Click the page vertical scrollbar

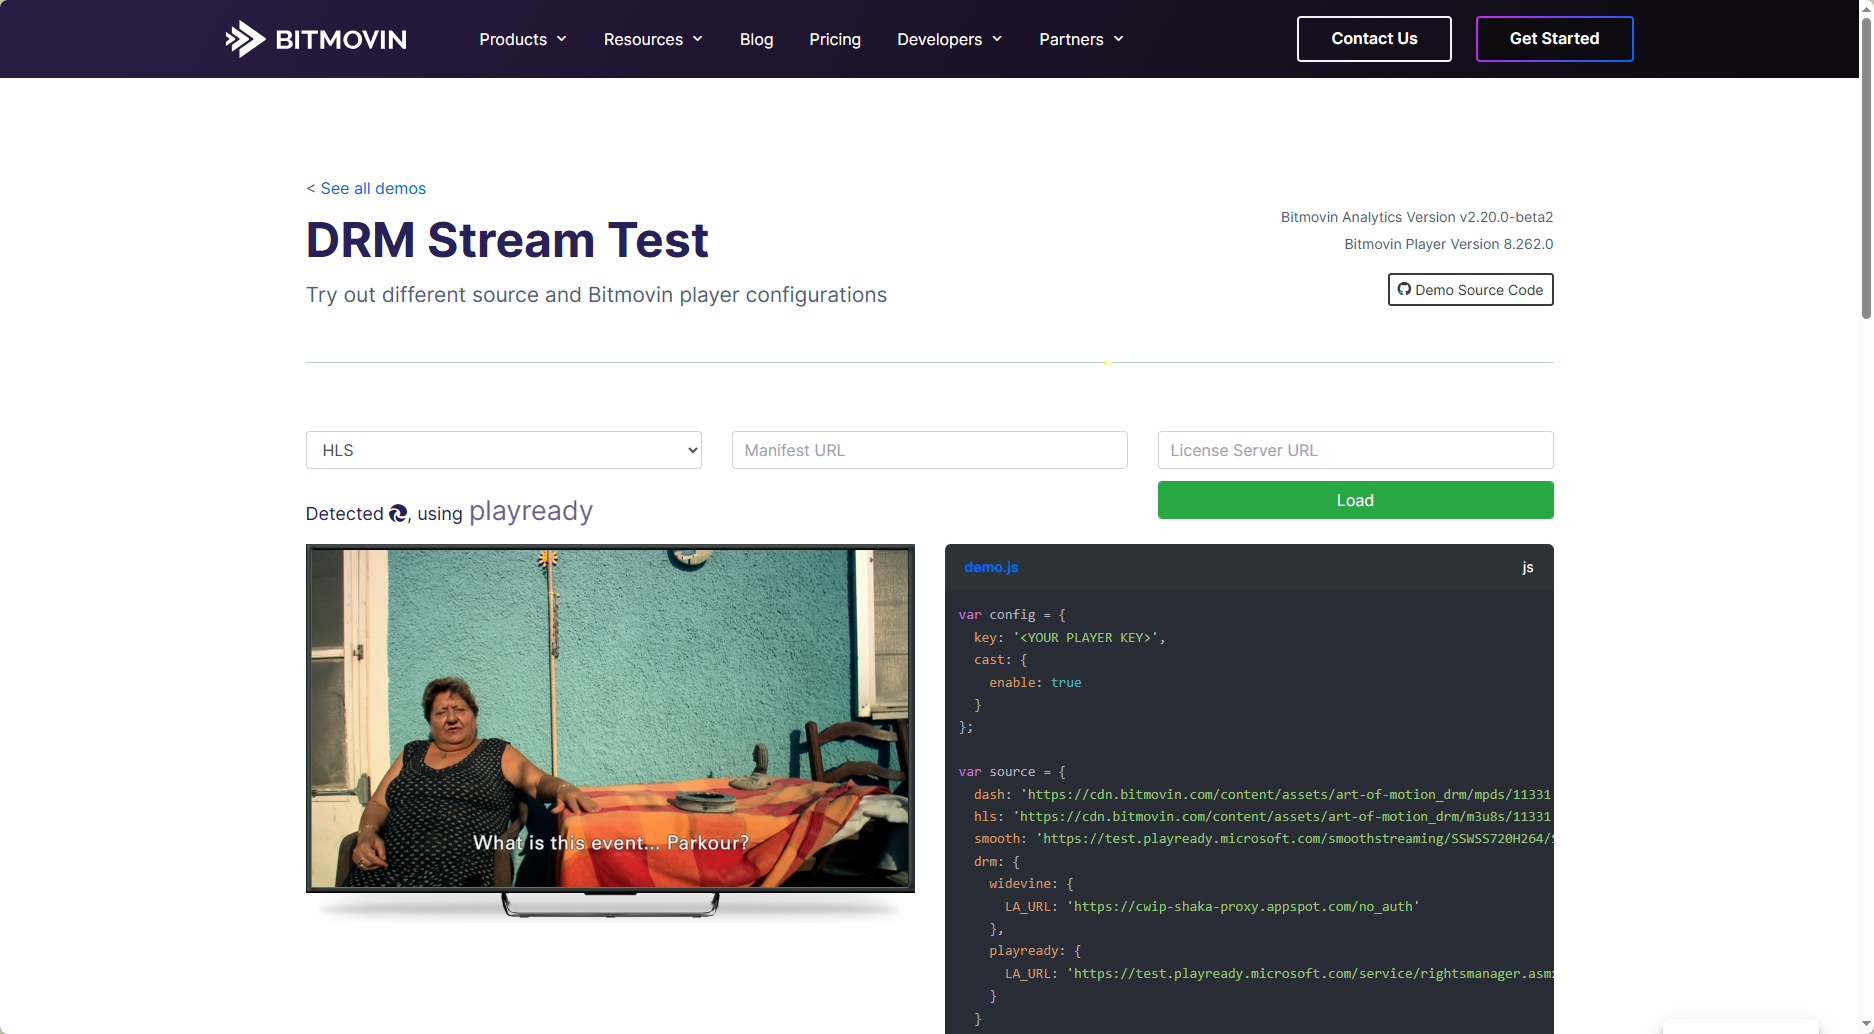point(1866,170)
